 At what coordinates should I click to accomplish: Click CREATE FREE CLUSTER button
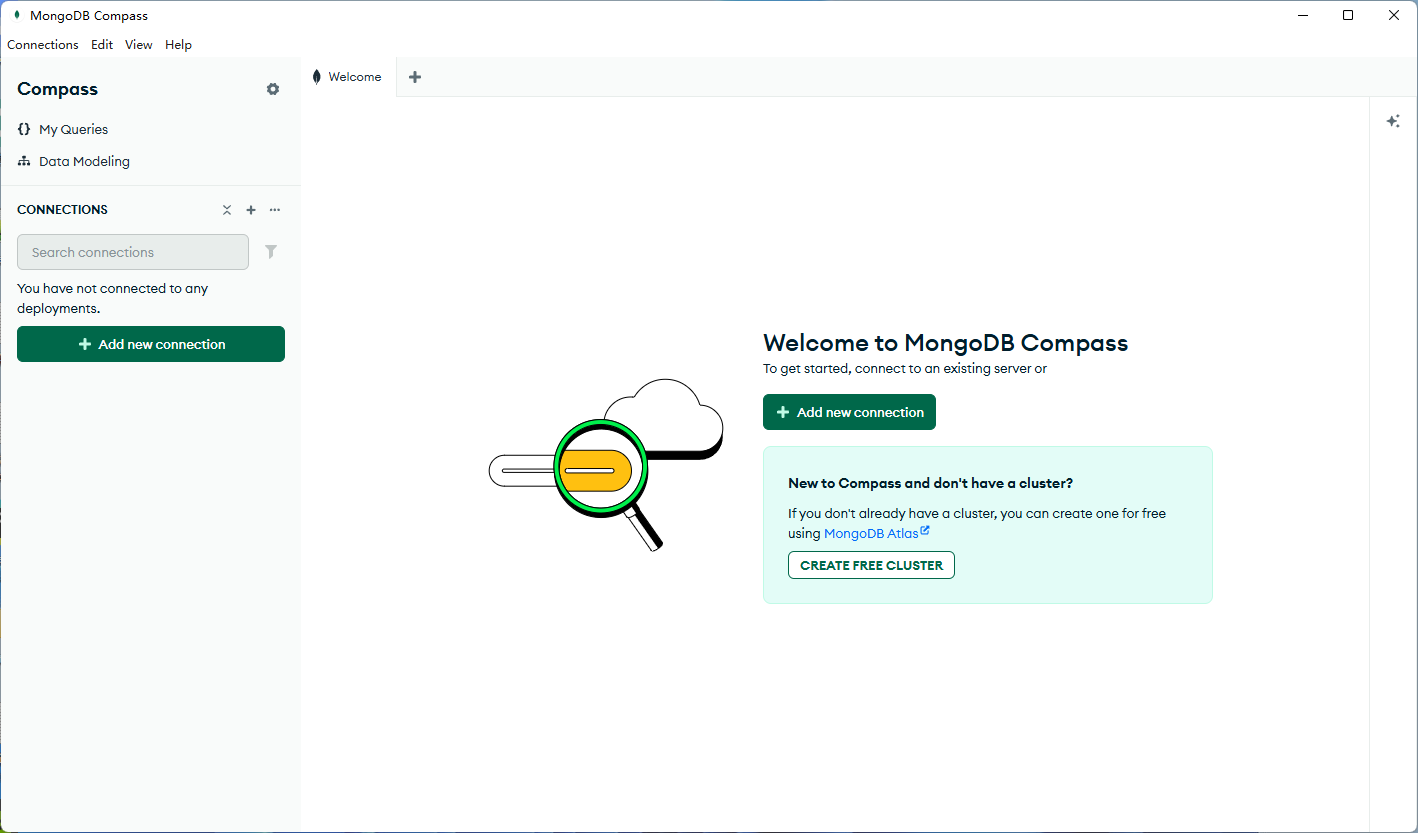(x=871, y=565)
